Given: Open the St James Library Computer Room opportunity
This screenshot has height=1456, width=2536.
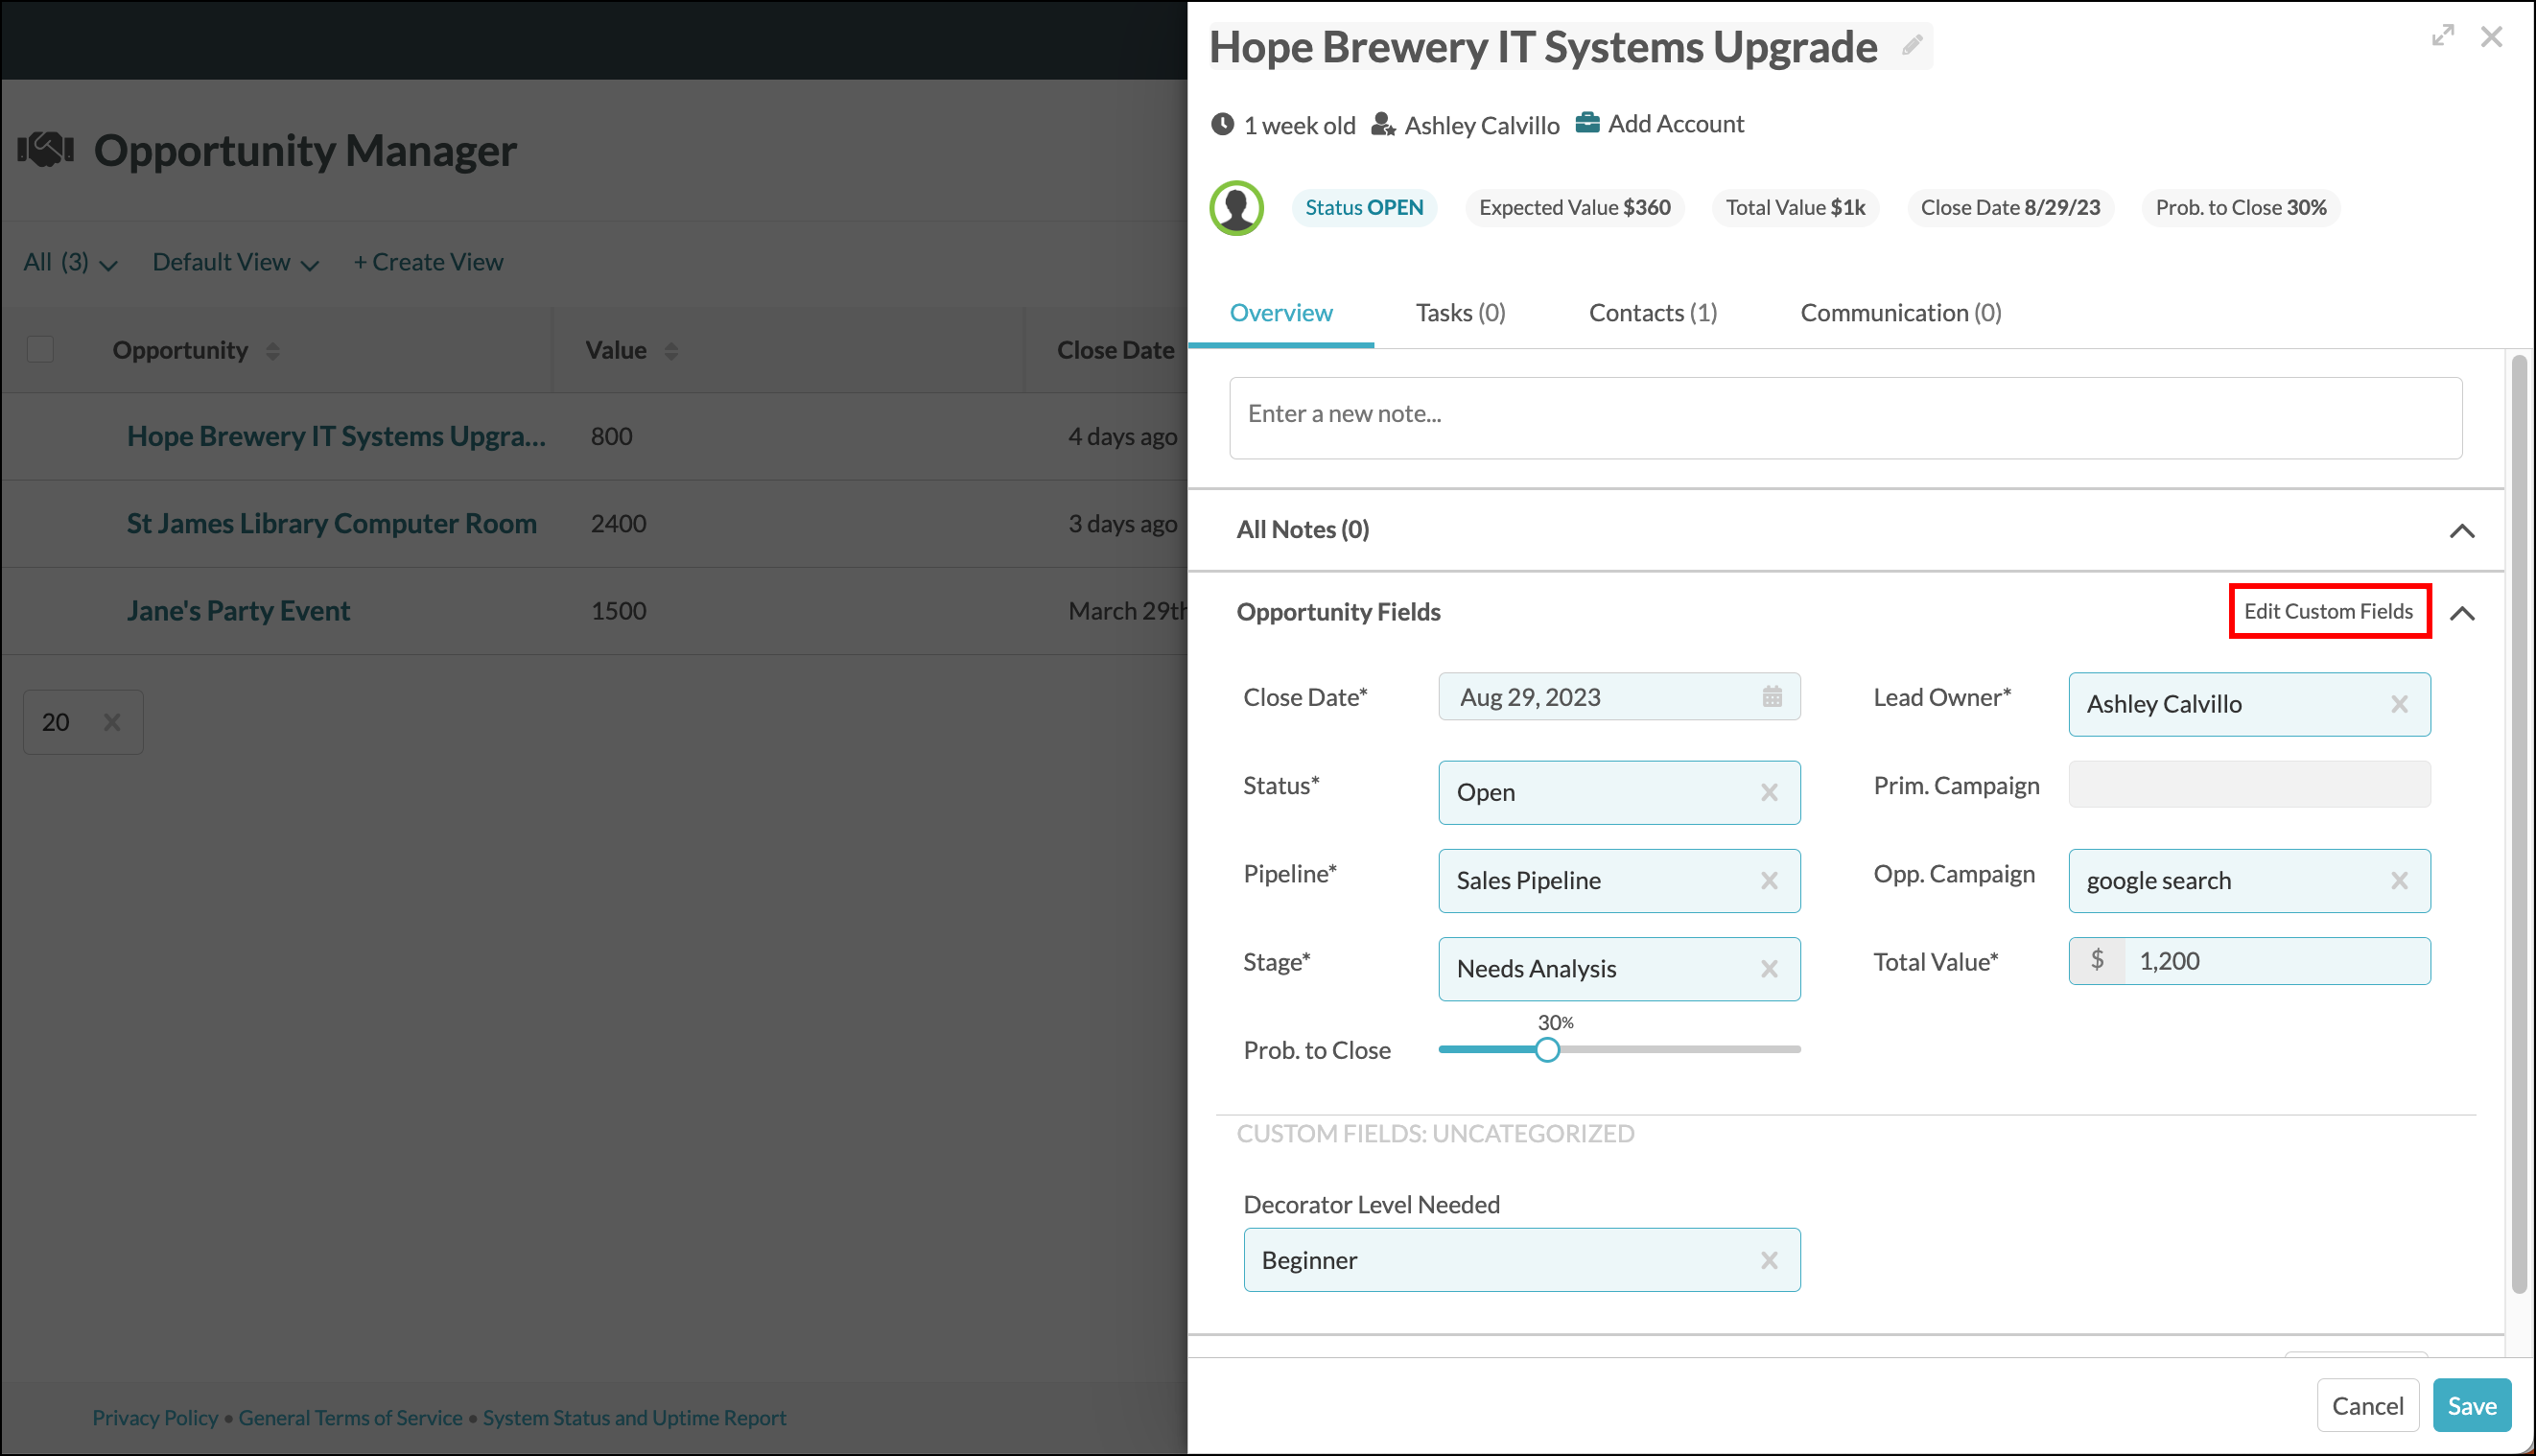Looking at the screenshot, I should [331, 524].
